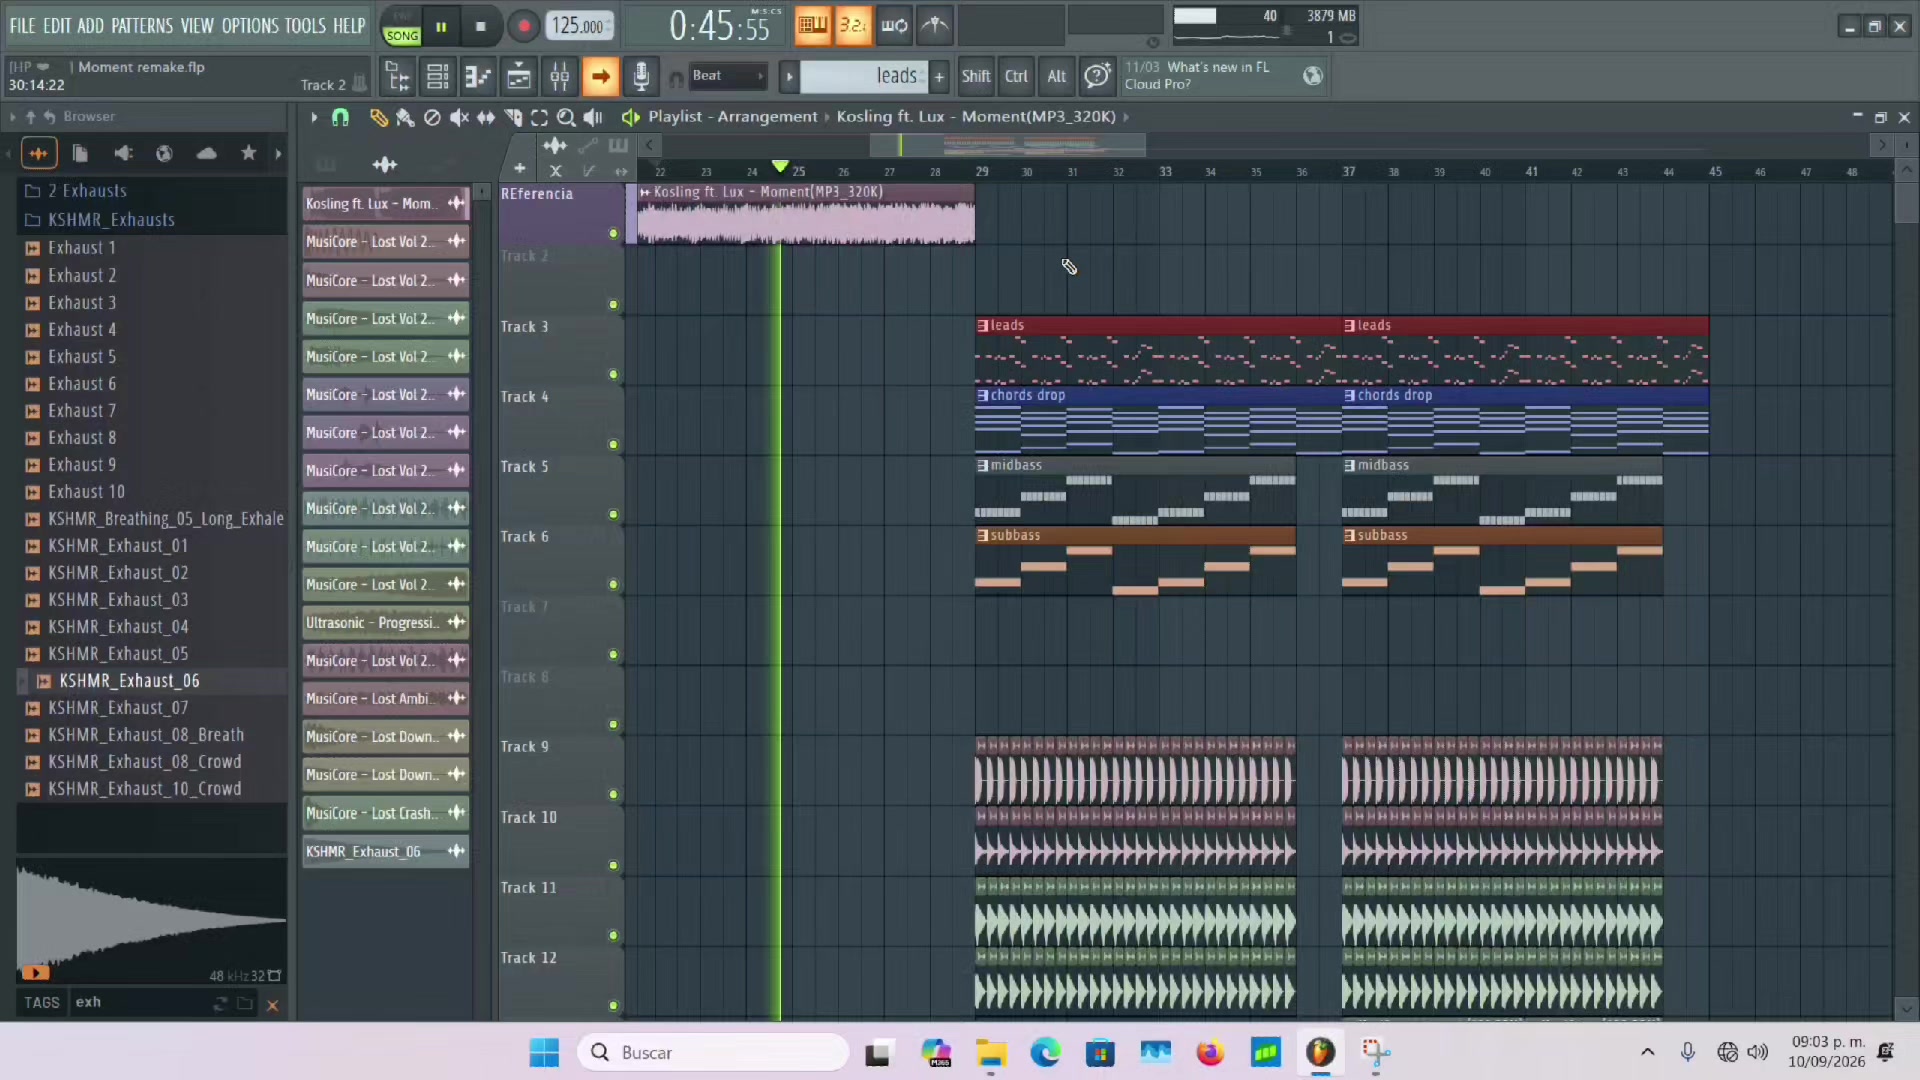This screenshot has width=1920, height=1080.
Task: Adjust the tempo value 125.000
Action: (580, 27)
